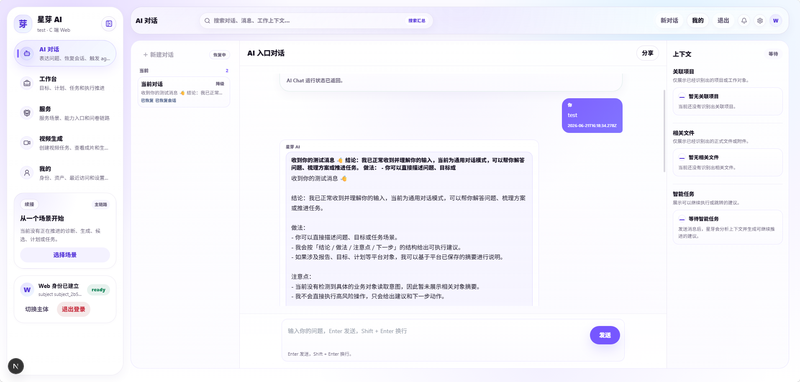Collapse the sidebar using the panel toggle icon
Viewport: 800px width, 382px height.
109,23
